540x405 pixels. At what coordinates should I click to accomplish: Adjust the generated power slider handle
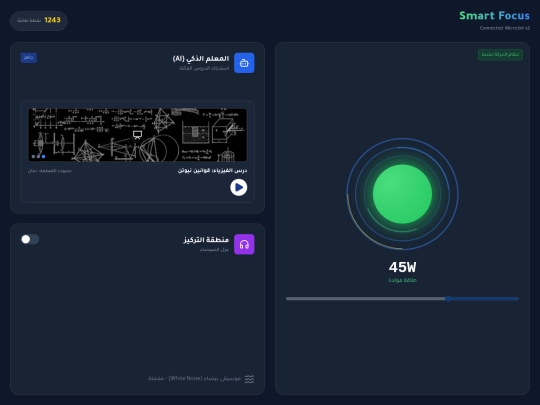448,299
